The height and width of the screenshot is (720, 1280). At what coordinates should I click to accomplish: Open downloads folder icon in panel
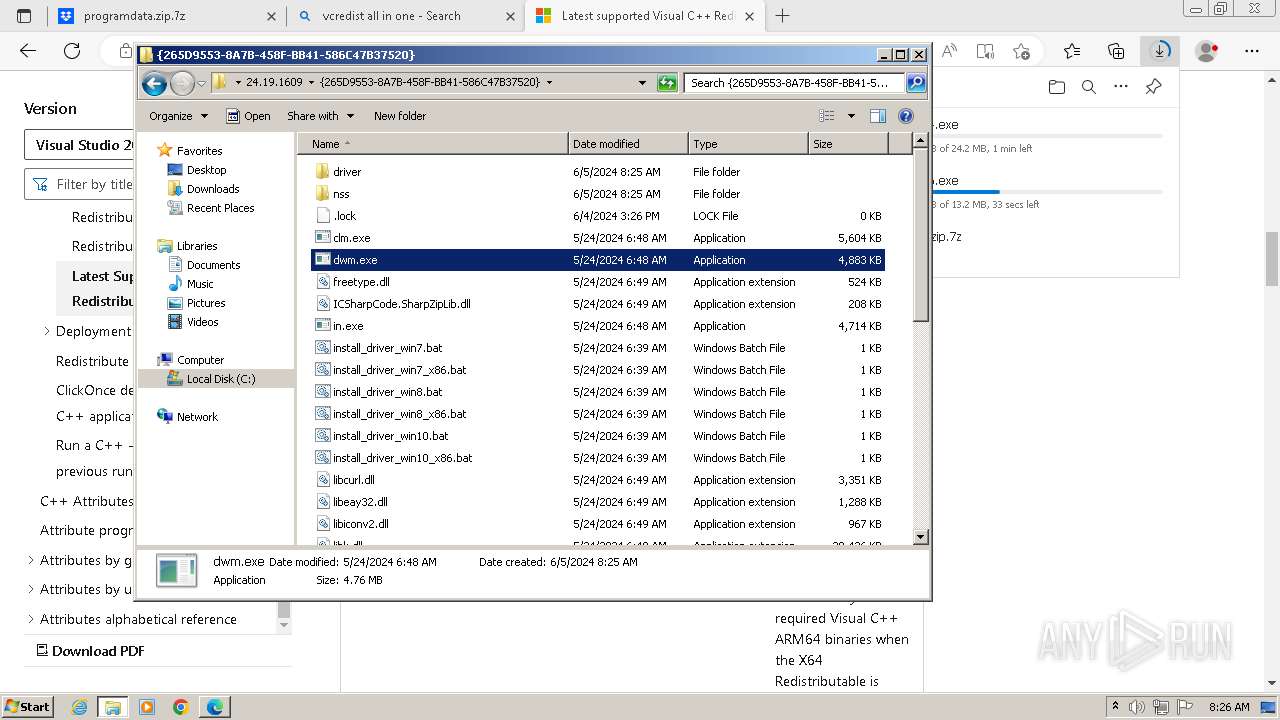(1057, 87)
